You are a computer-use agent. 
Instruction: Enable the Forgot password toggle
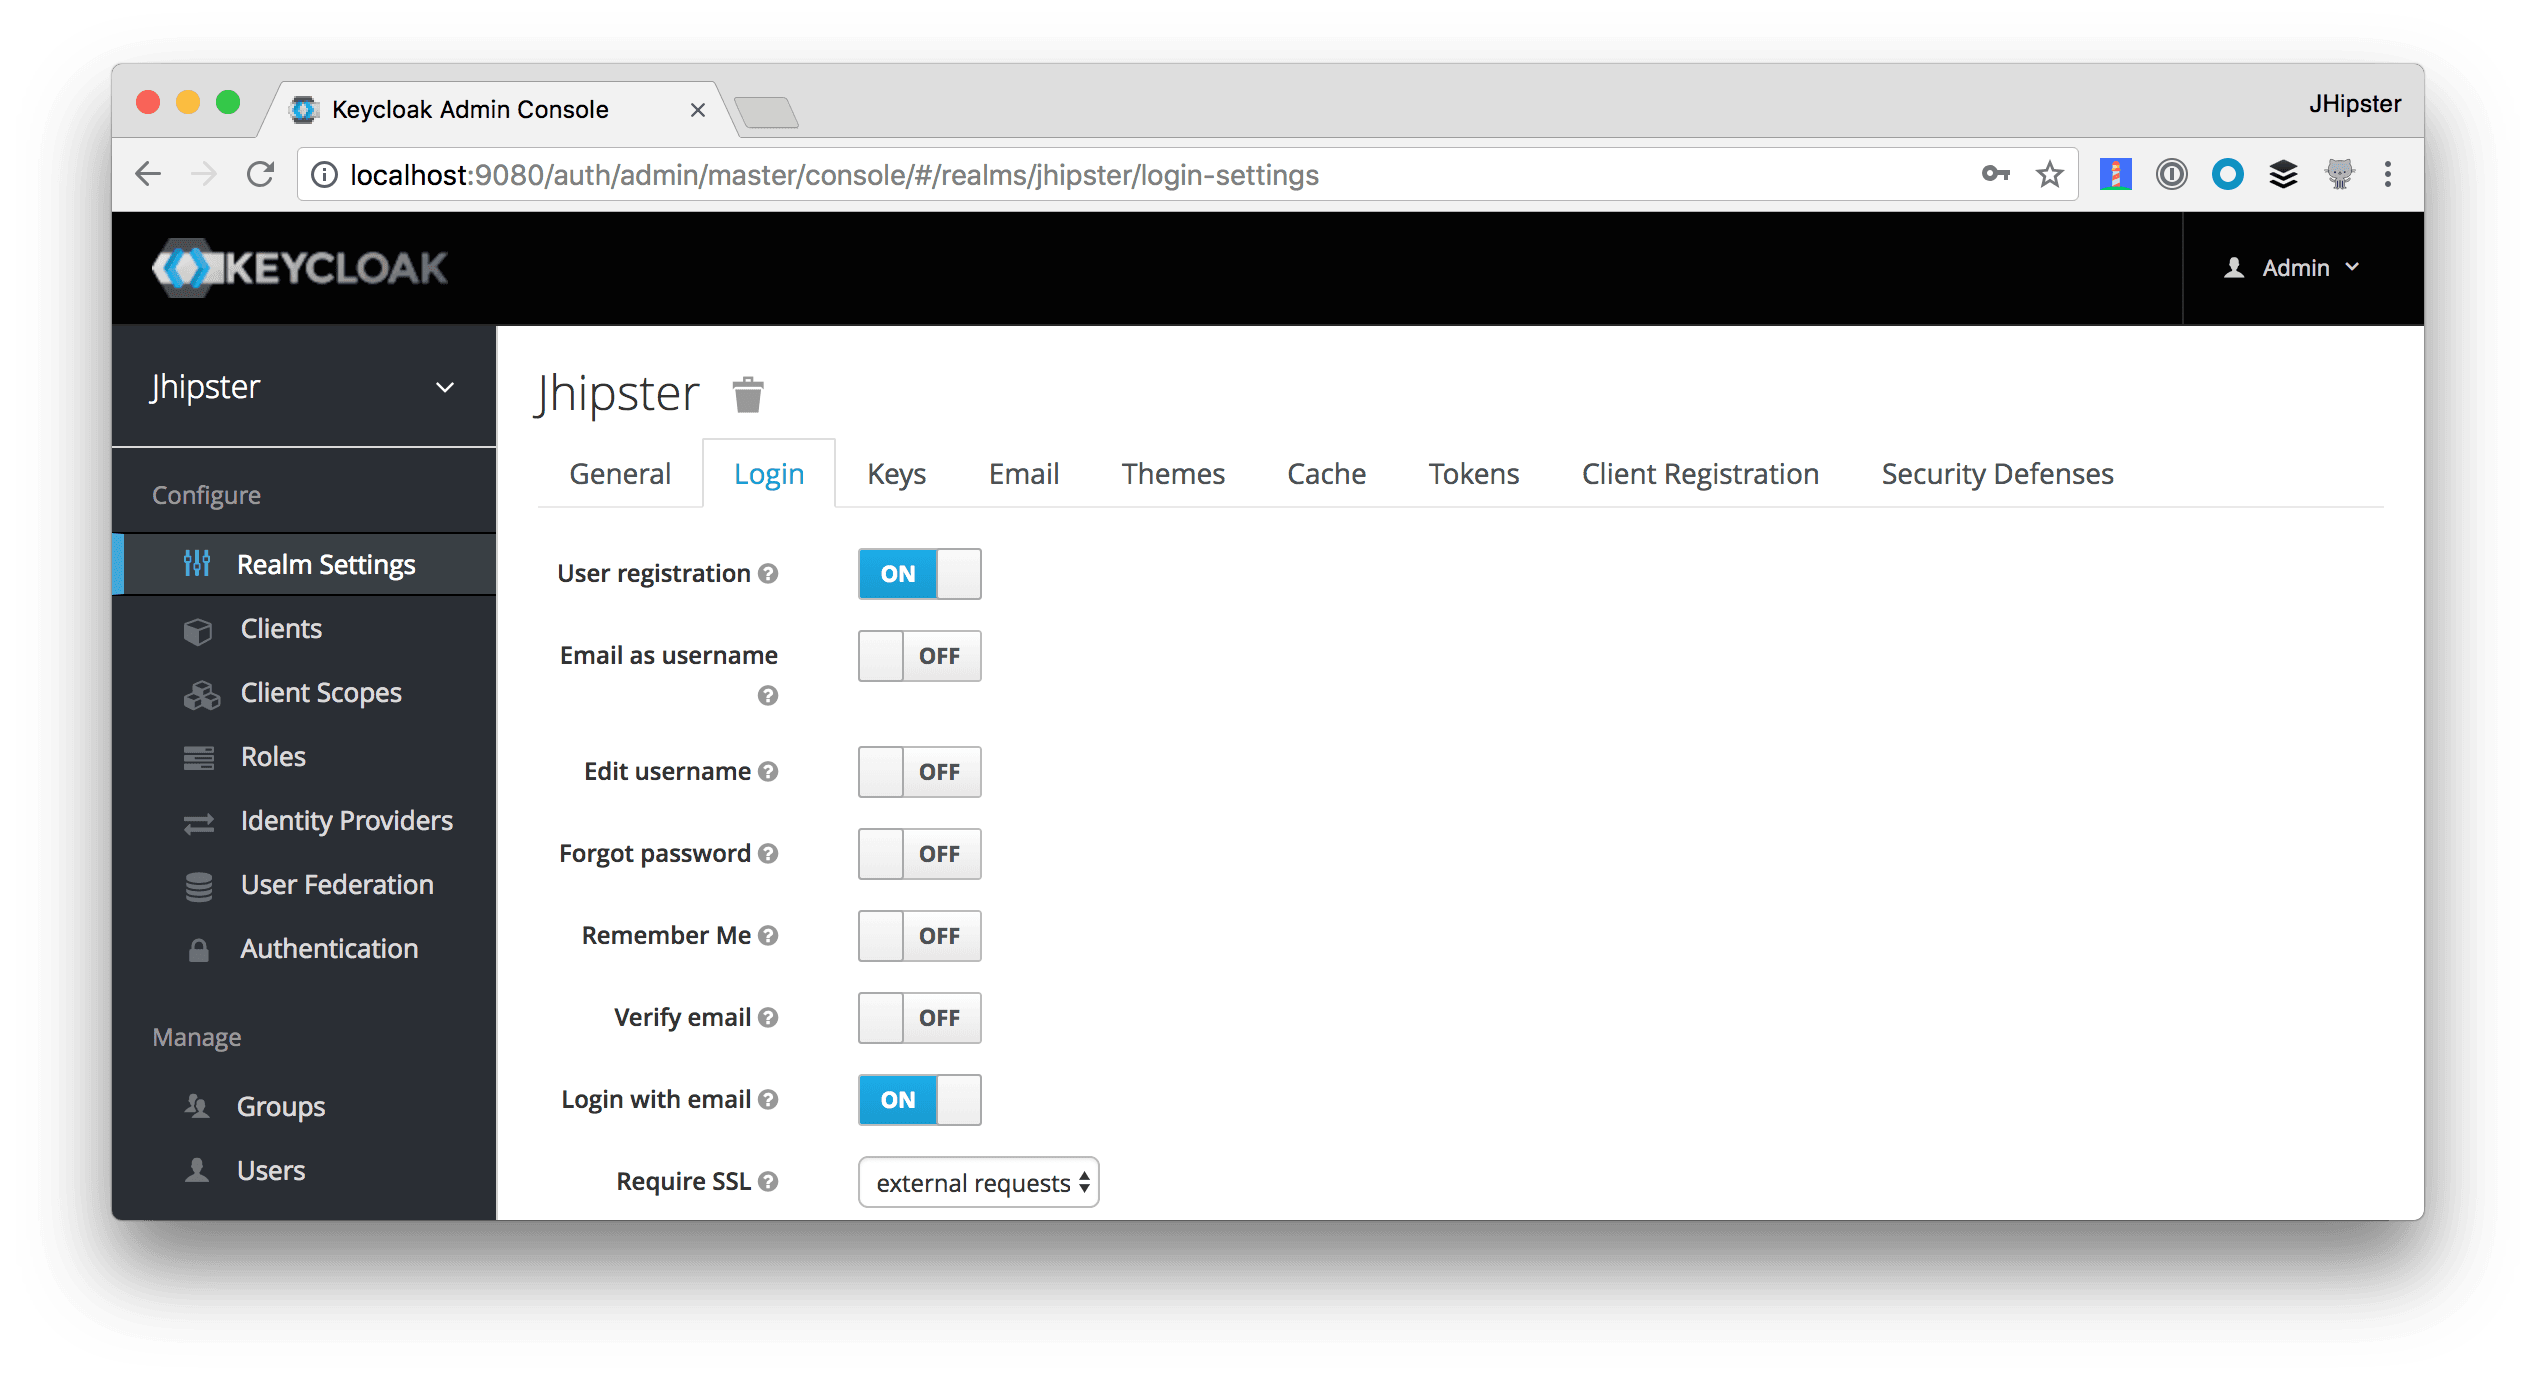click(x=917, y=853)
